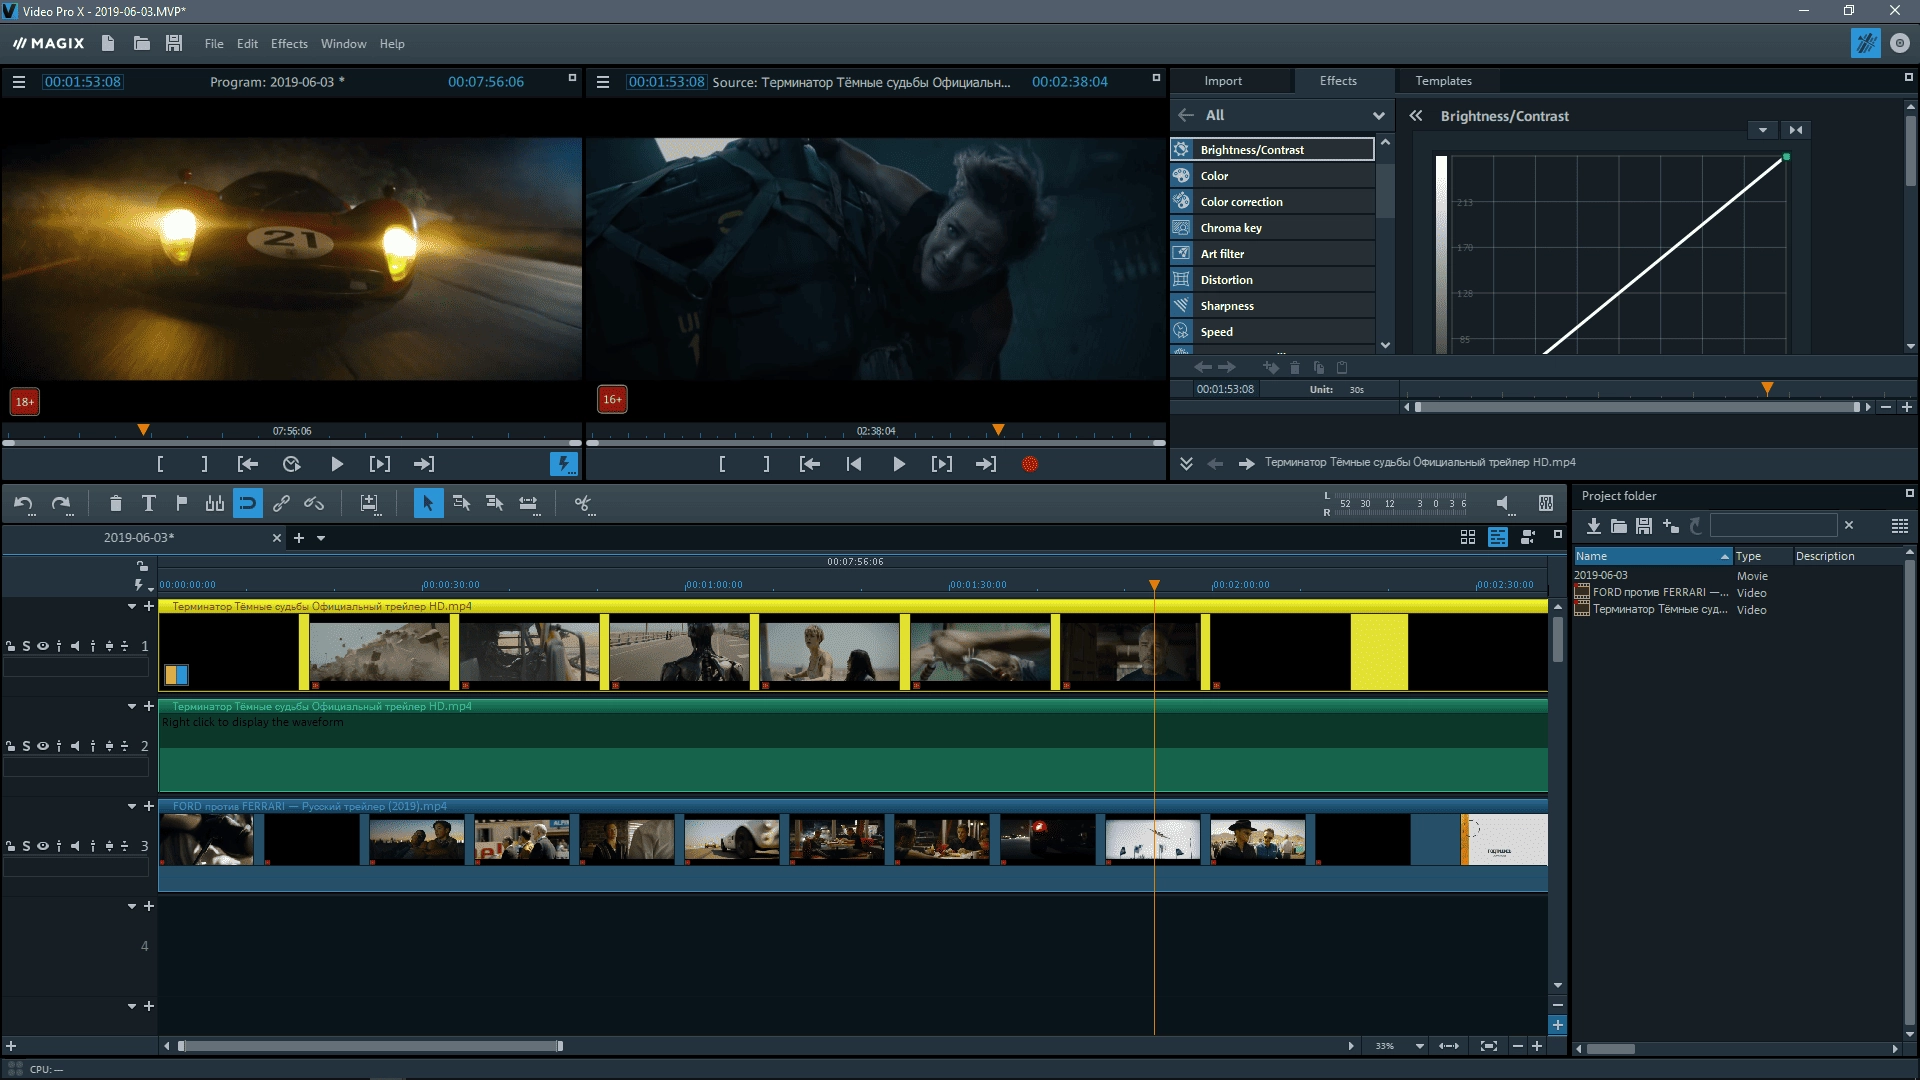This screenshot has height=1080, width=1920.
Task: Click the stretch mouse mode icon
Action: pos(528,503)
